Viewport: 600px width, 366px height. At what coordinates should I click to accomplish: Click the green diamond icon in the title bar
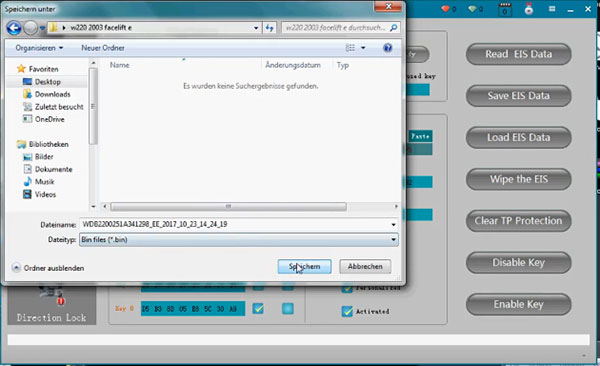(472, 8)
